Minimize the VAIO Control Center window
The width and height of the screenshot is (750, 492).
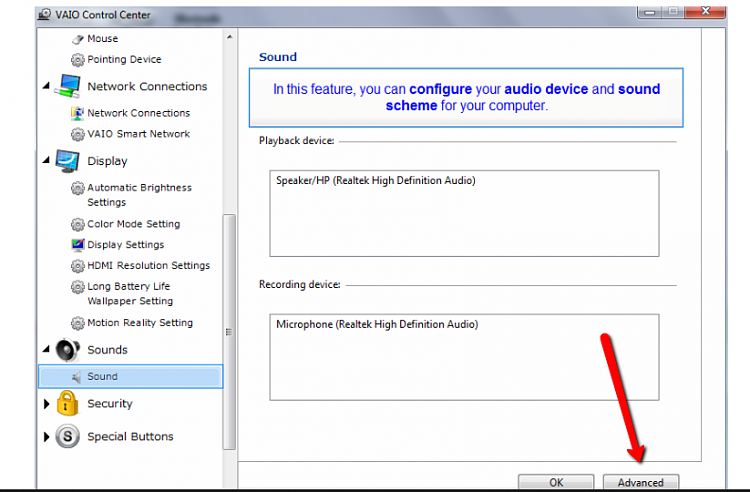click(x=650, y=11)
